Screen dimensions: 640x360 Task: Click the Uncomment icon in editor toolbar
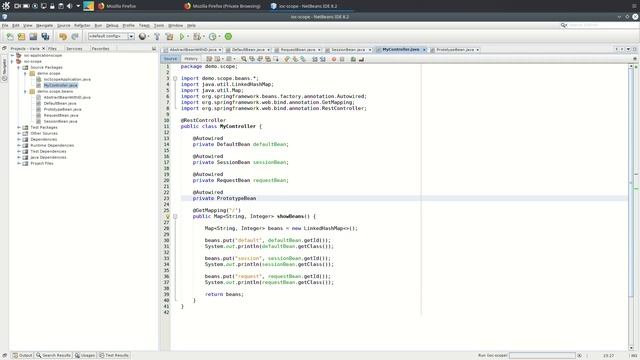[361, 59]
